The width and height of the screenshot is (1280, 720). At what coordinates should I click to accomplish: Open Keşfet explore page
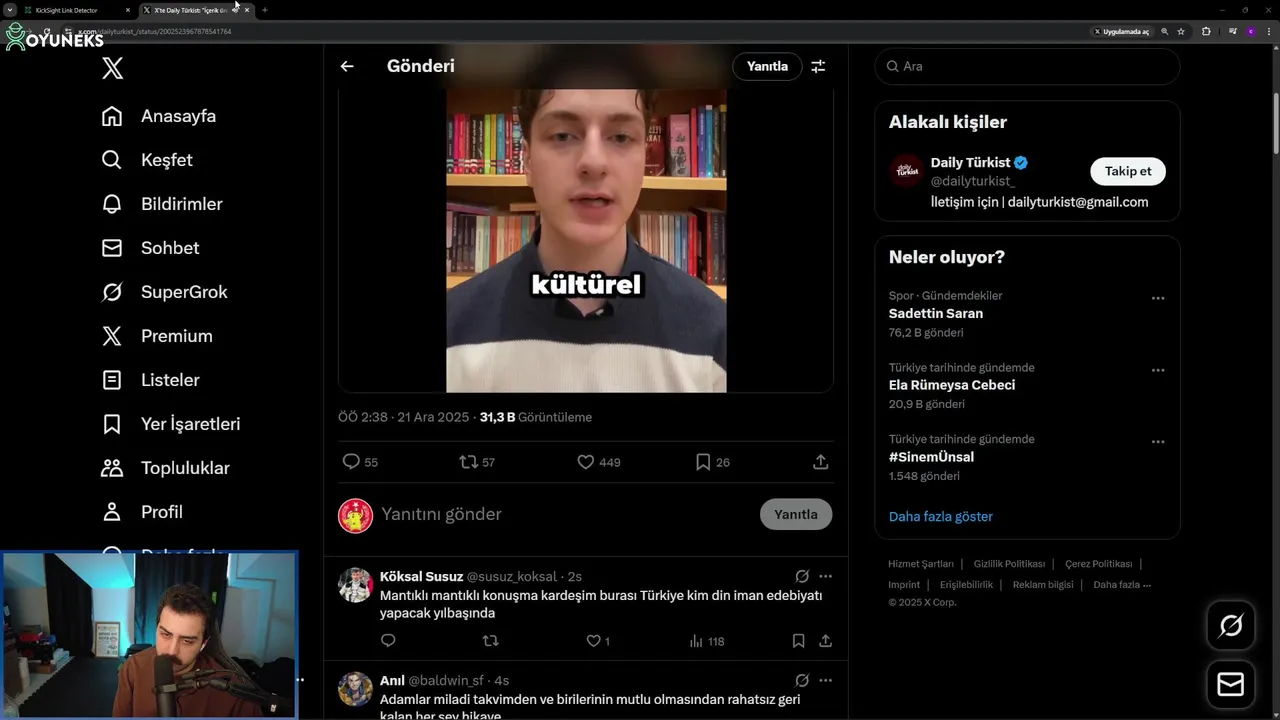click(147, 160)
